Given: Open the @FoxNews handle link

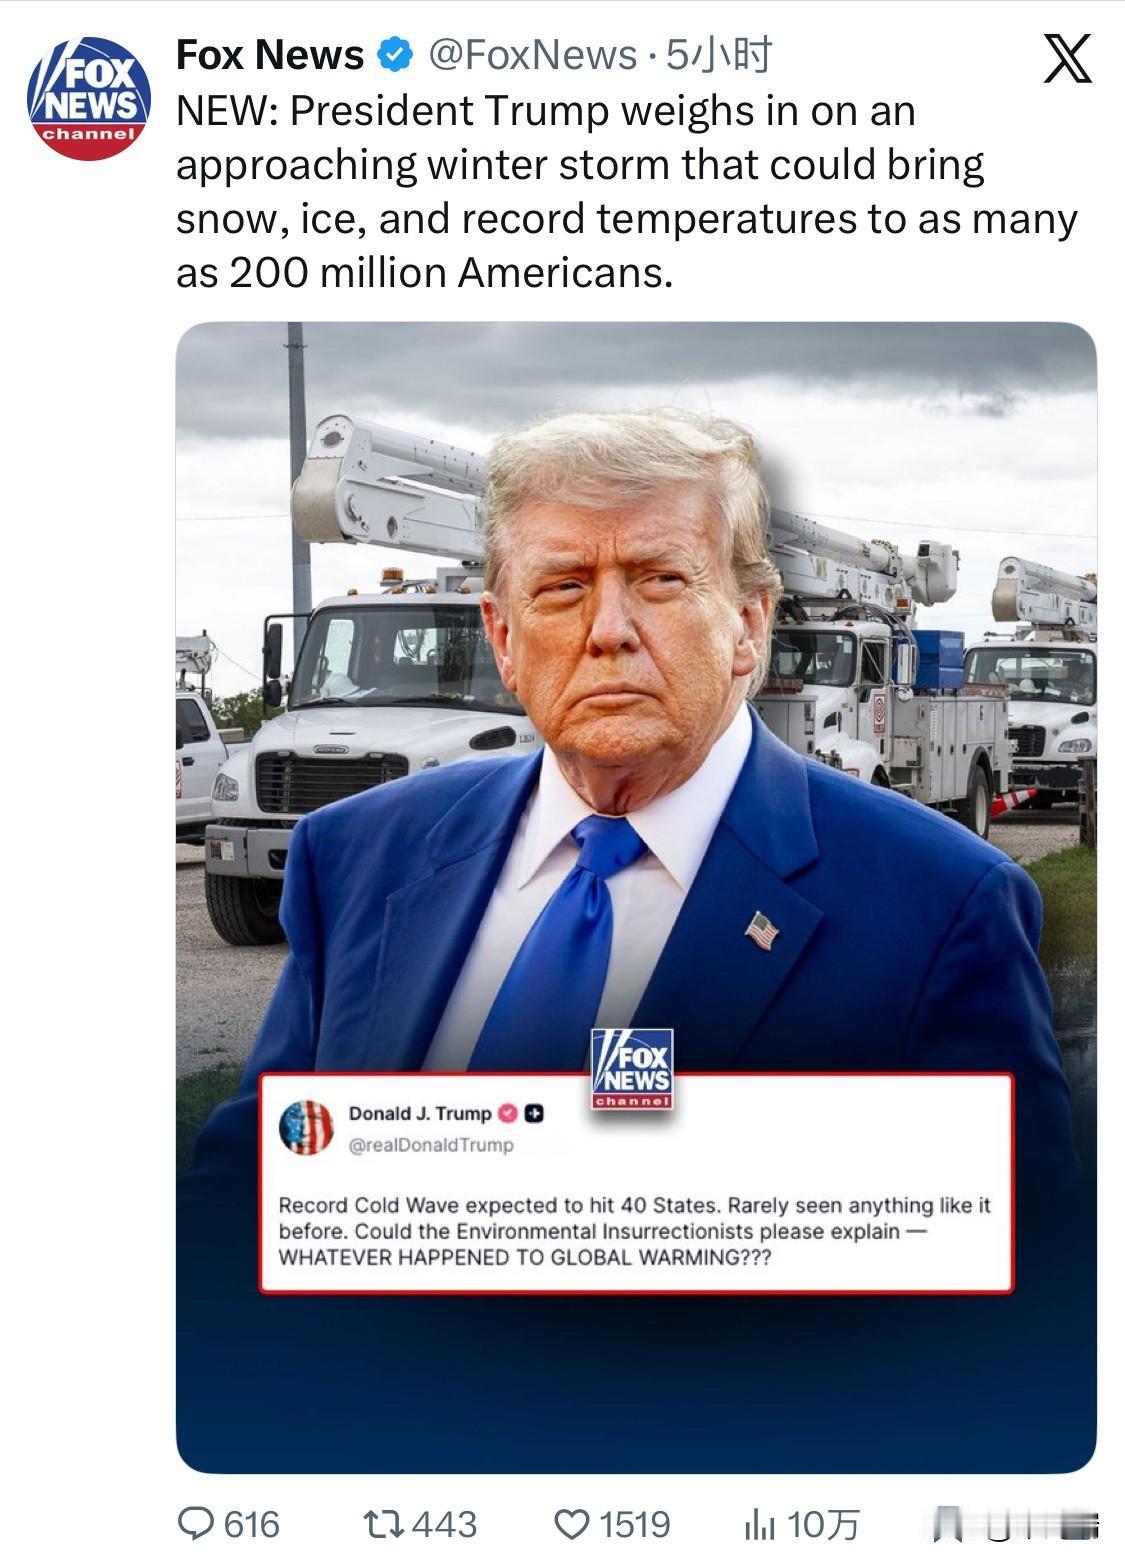Looking at the screenshot, I should coord(532,55).
